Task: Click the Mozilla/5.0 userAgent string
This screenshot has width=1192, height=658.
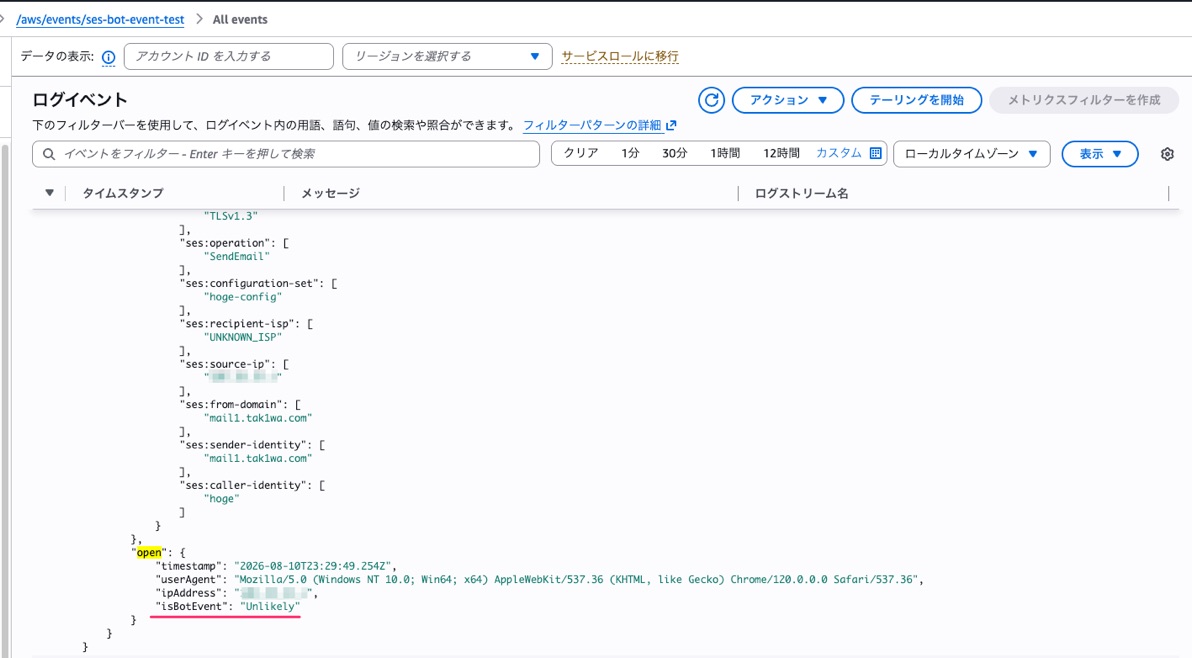Action: 578,580
